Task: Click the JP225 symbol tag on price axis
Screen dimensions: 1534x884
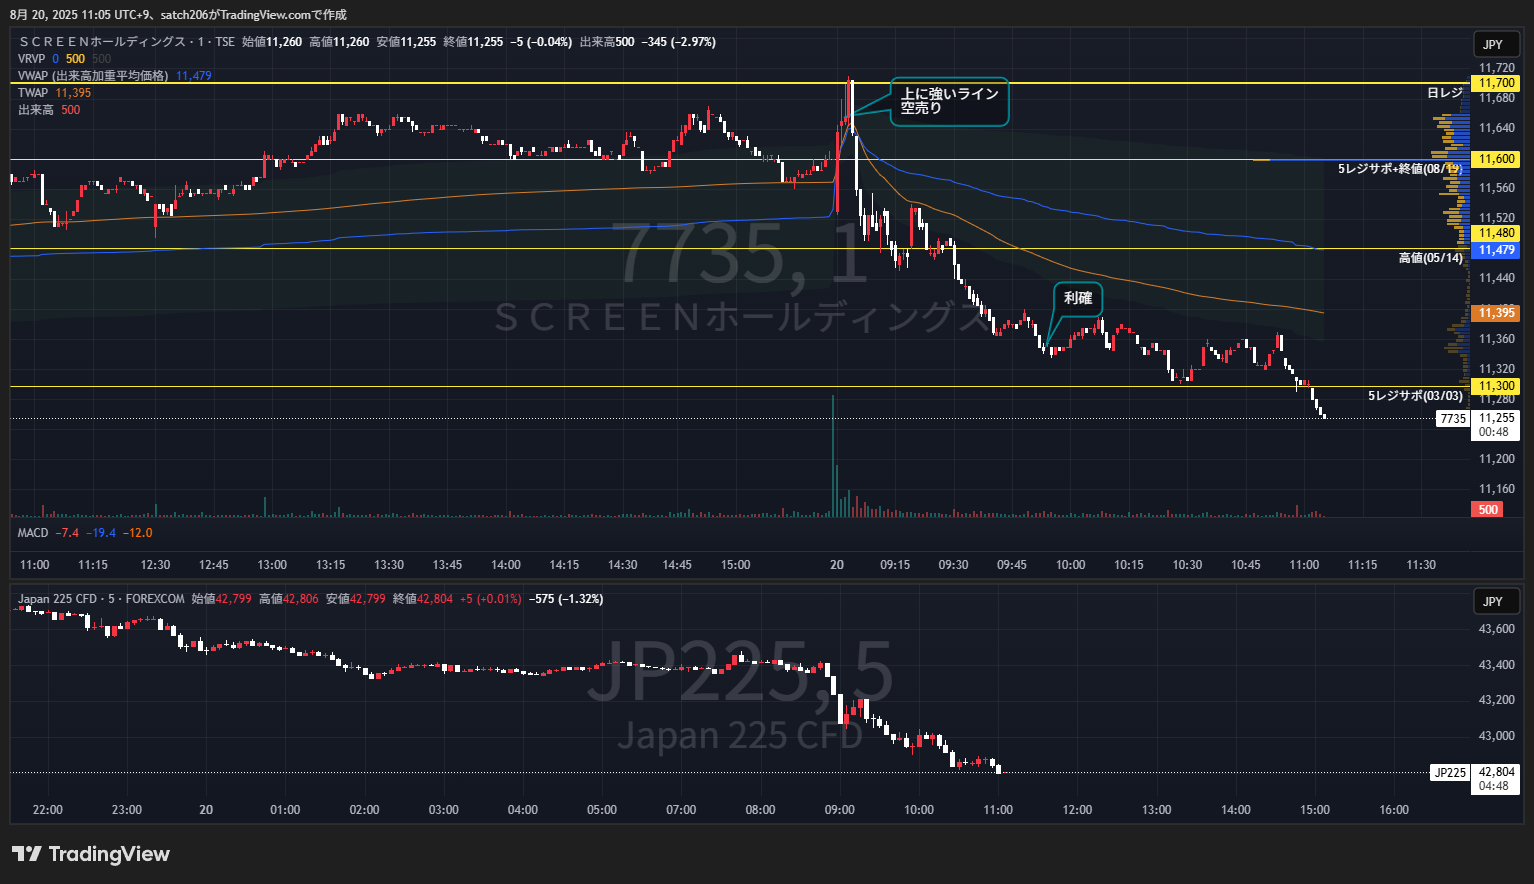Action: [x=1450, y=773]
